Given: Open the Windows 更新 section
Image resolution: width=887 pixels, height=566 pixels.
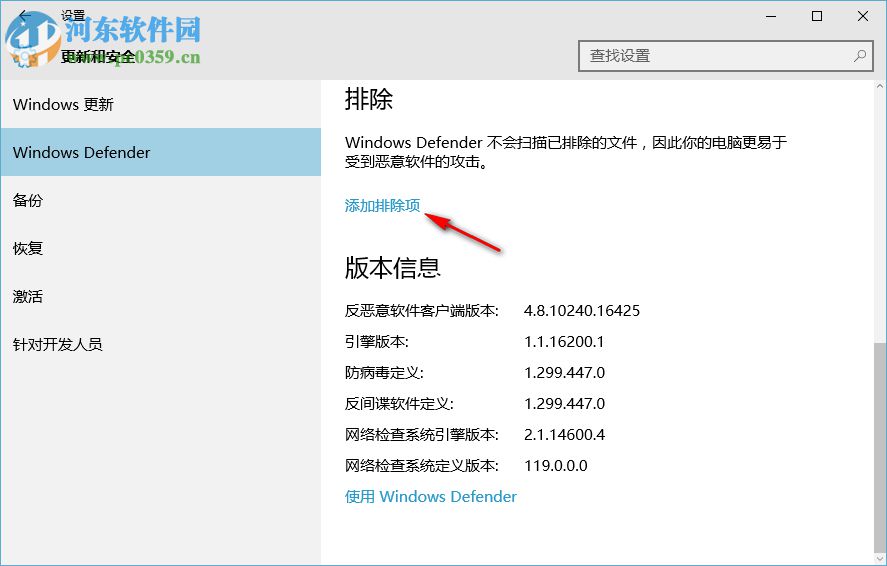Looking at the screenshot, I should coord(161,104).
